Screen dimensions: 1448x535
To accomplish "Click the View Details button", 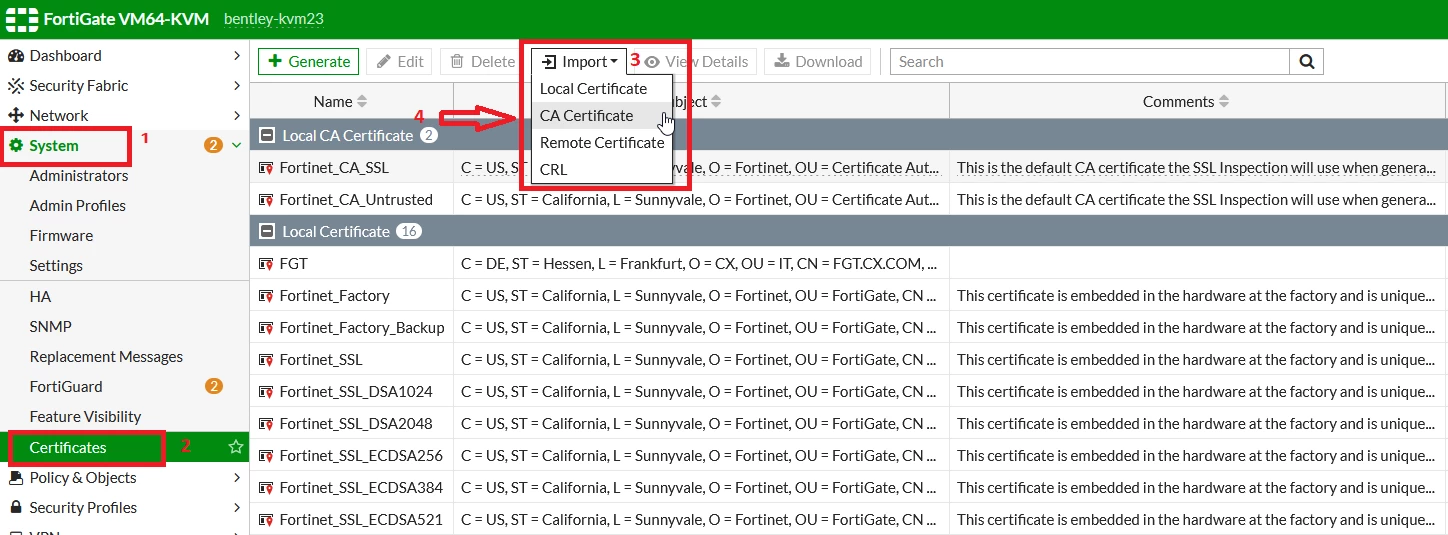I will pyautogui.click(x=697, y=61).
